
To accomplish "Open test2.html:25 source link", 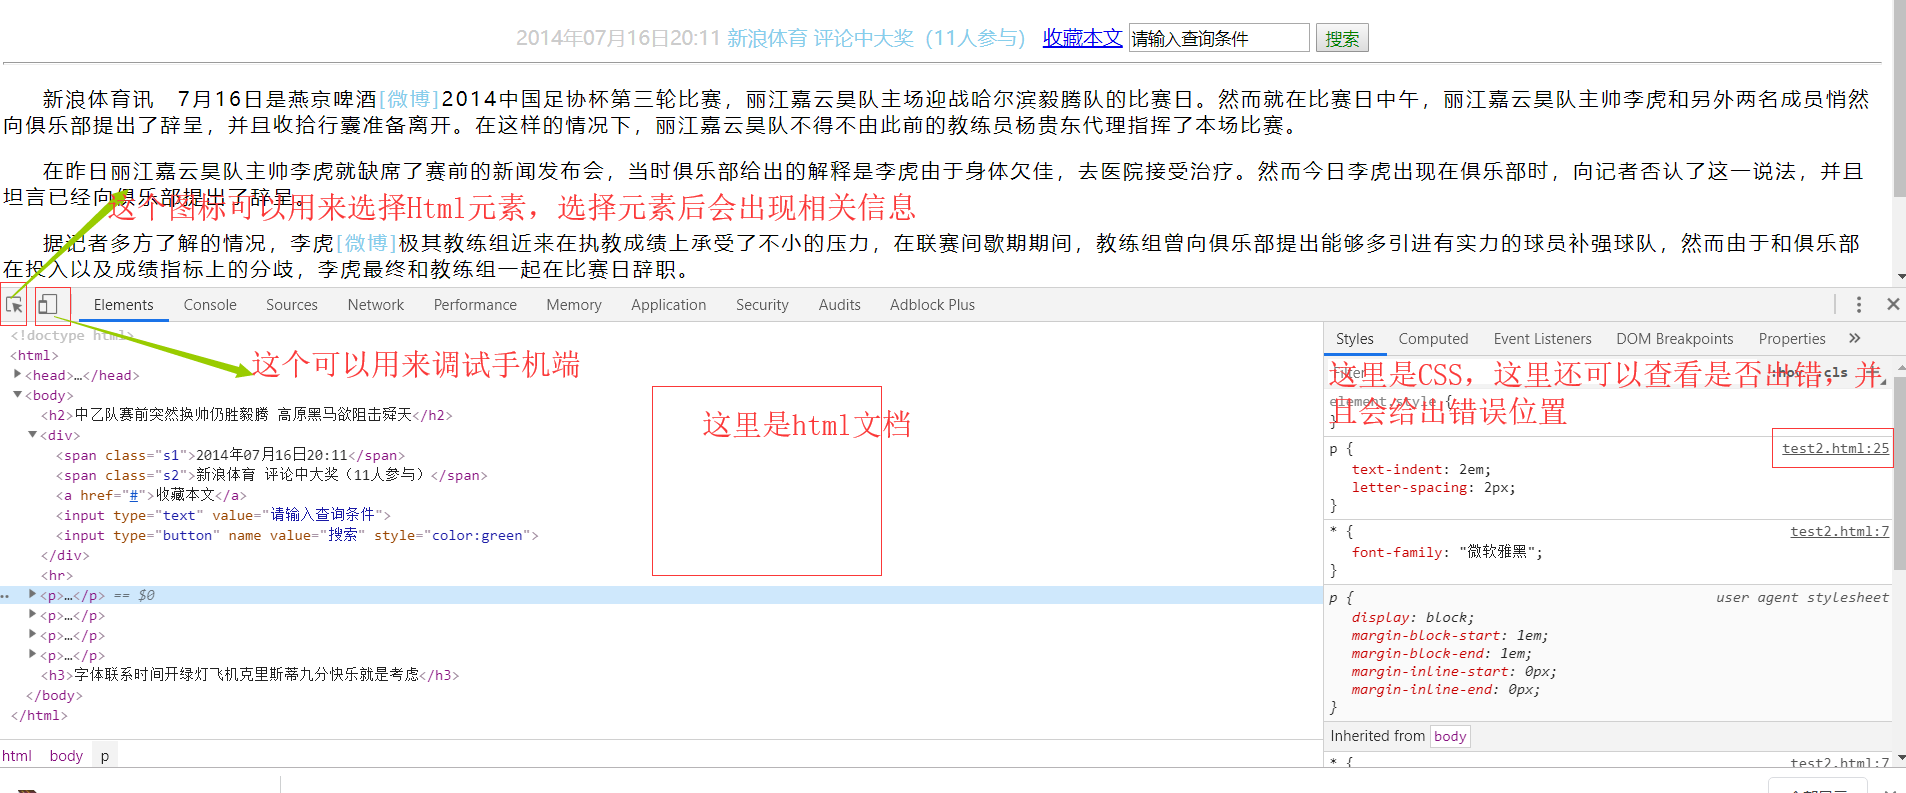I will [x=1835, y=449].
